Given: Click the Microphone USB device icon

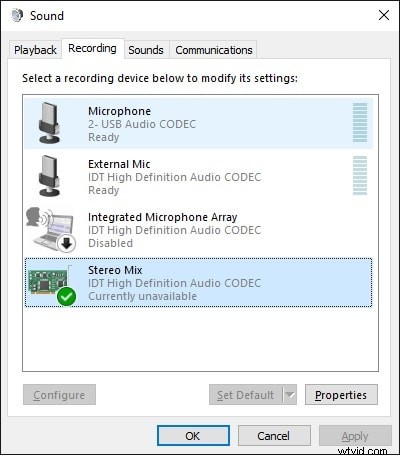Looking at the screenshot, I should (x=50, y=123).
